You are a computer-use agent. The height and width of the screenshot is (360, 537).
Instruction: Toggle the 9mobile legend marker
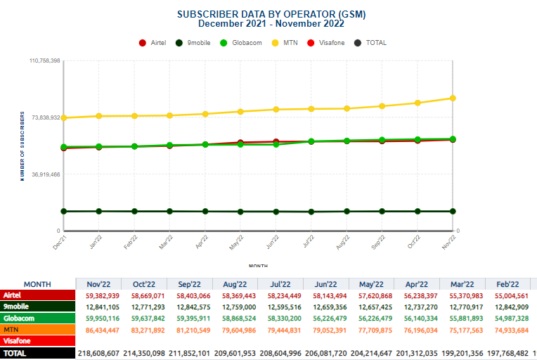click(x=179, y=43)
